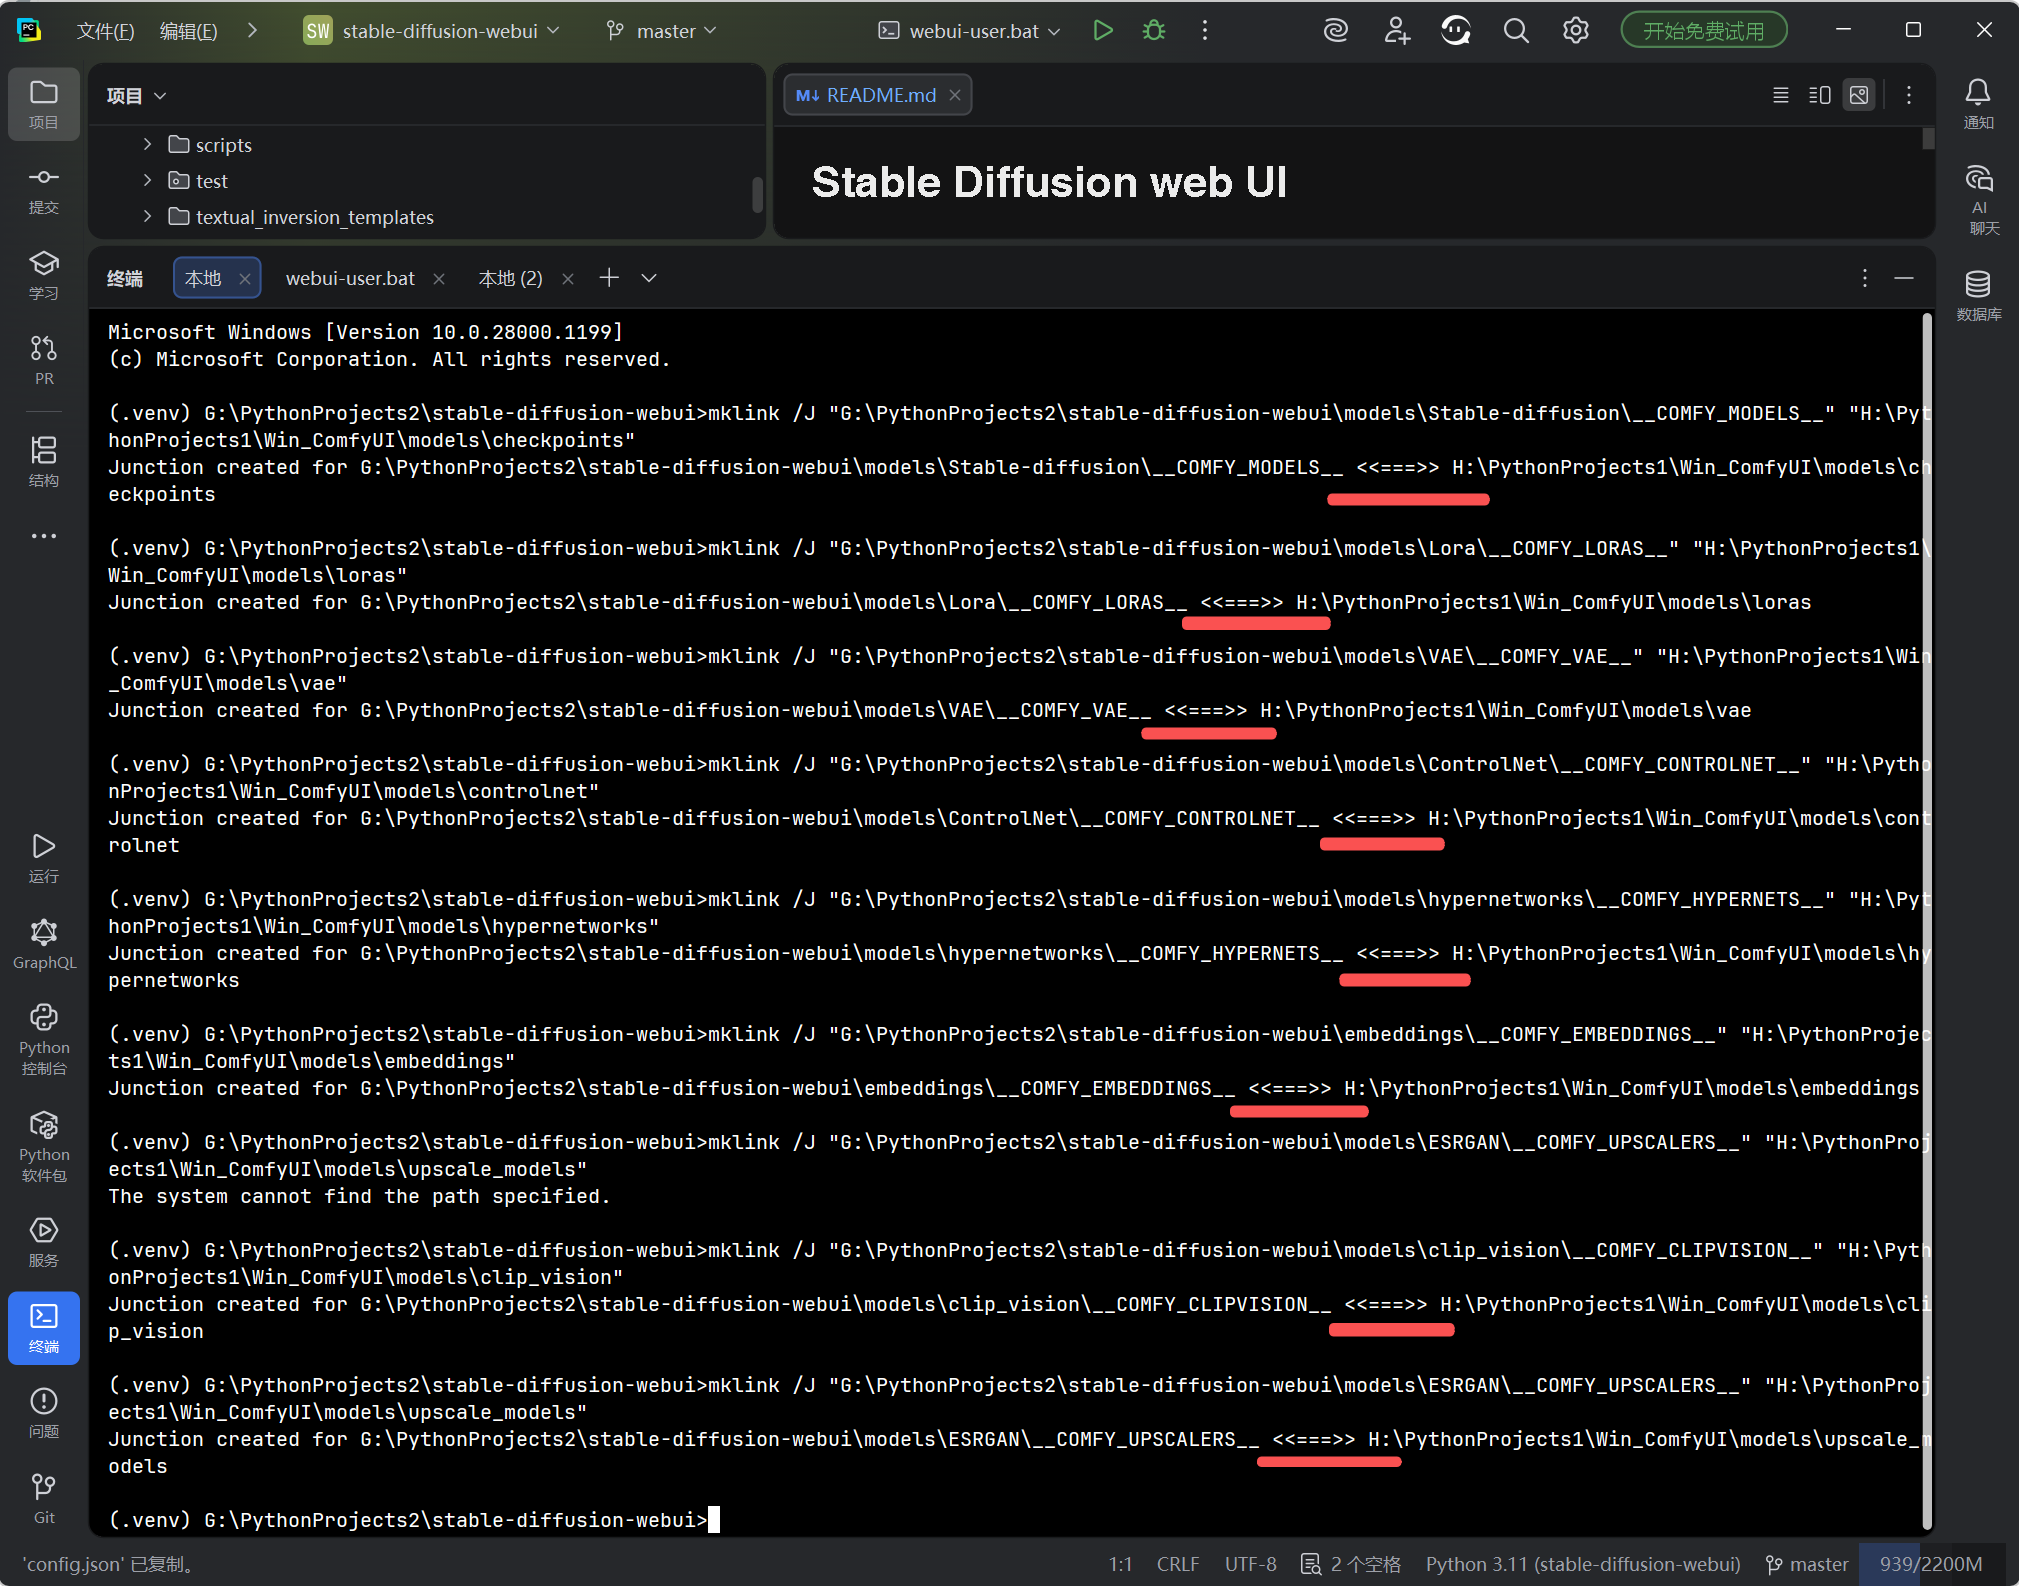Open the Problems tool window
This screenshot has height=1586, width=2019.
pyautogui.click(x=44, y=1411)
